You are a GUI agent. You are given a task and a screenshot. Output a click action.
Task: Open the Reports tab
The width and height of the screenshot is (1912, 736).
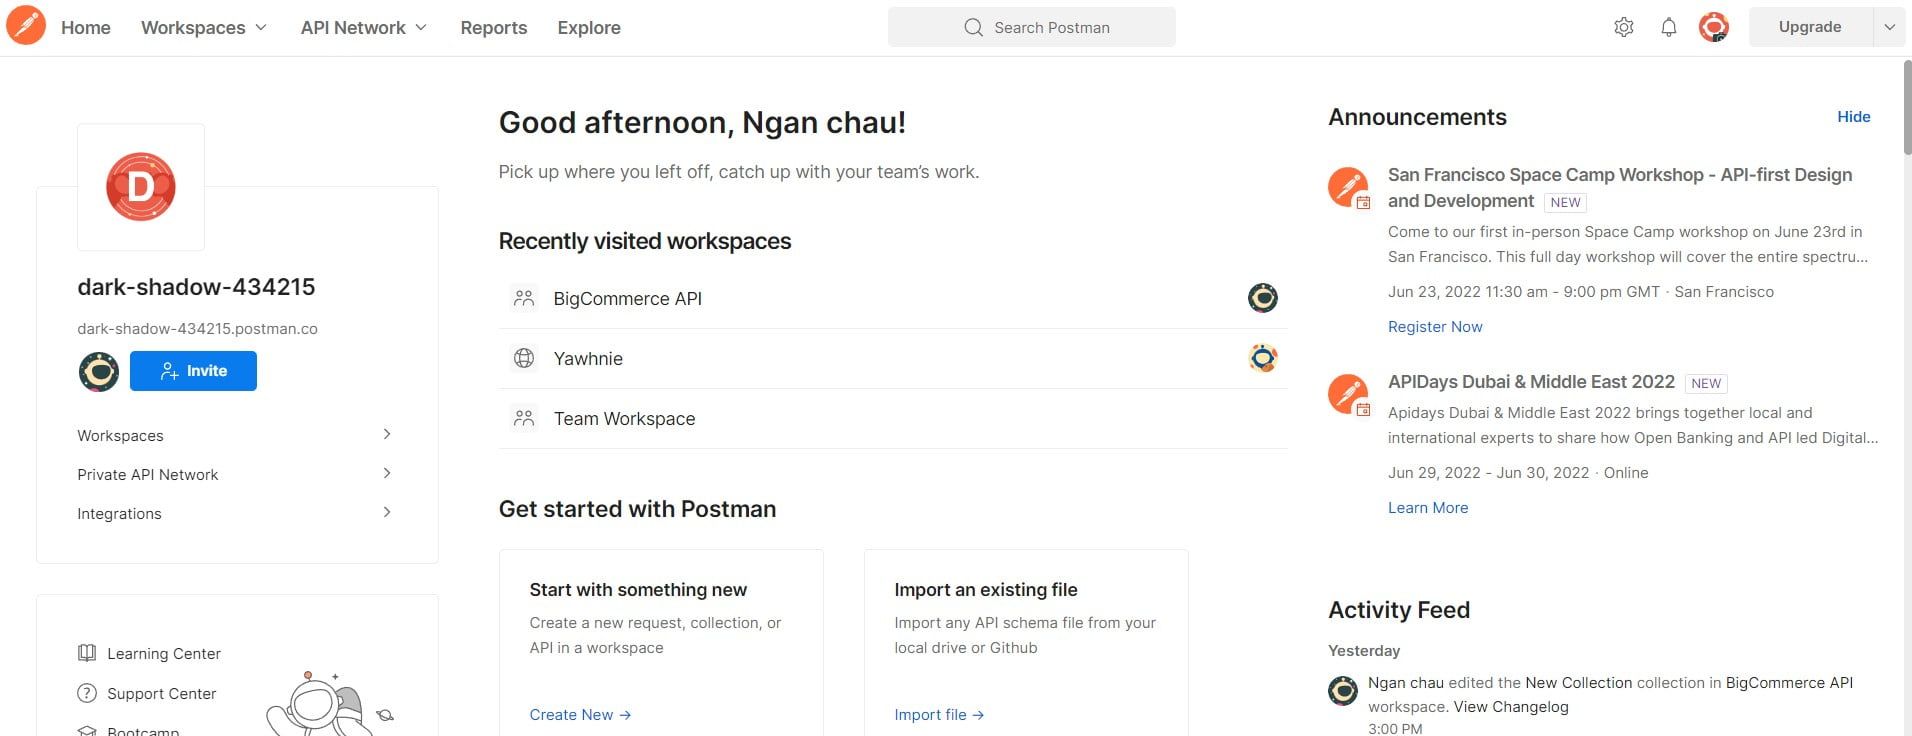(x=494, y=28)
